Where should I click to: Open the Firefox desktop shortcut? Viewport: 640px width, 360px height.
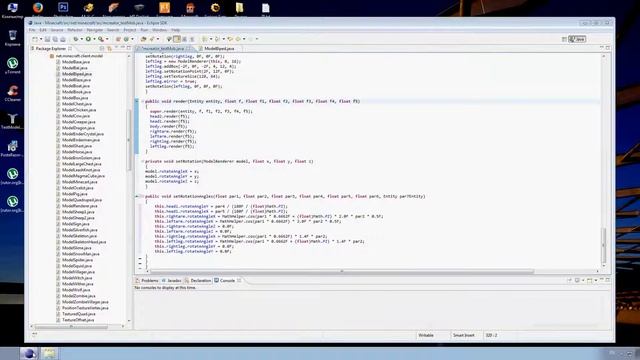38,8
